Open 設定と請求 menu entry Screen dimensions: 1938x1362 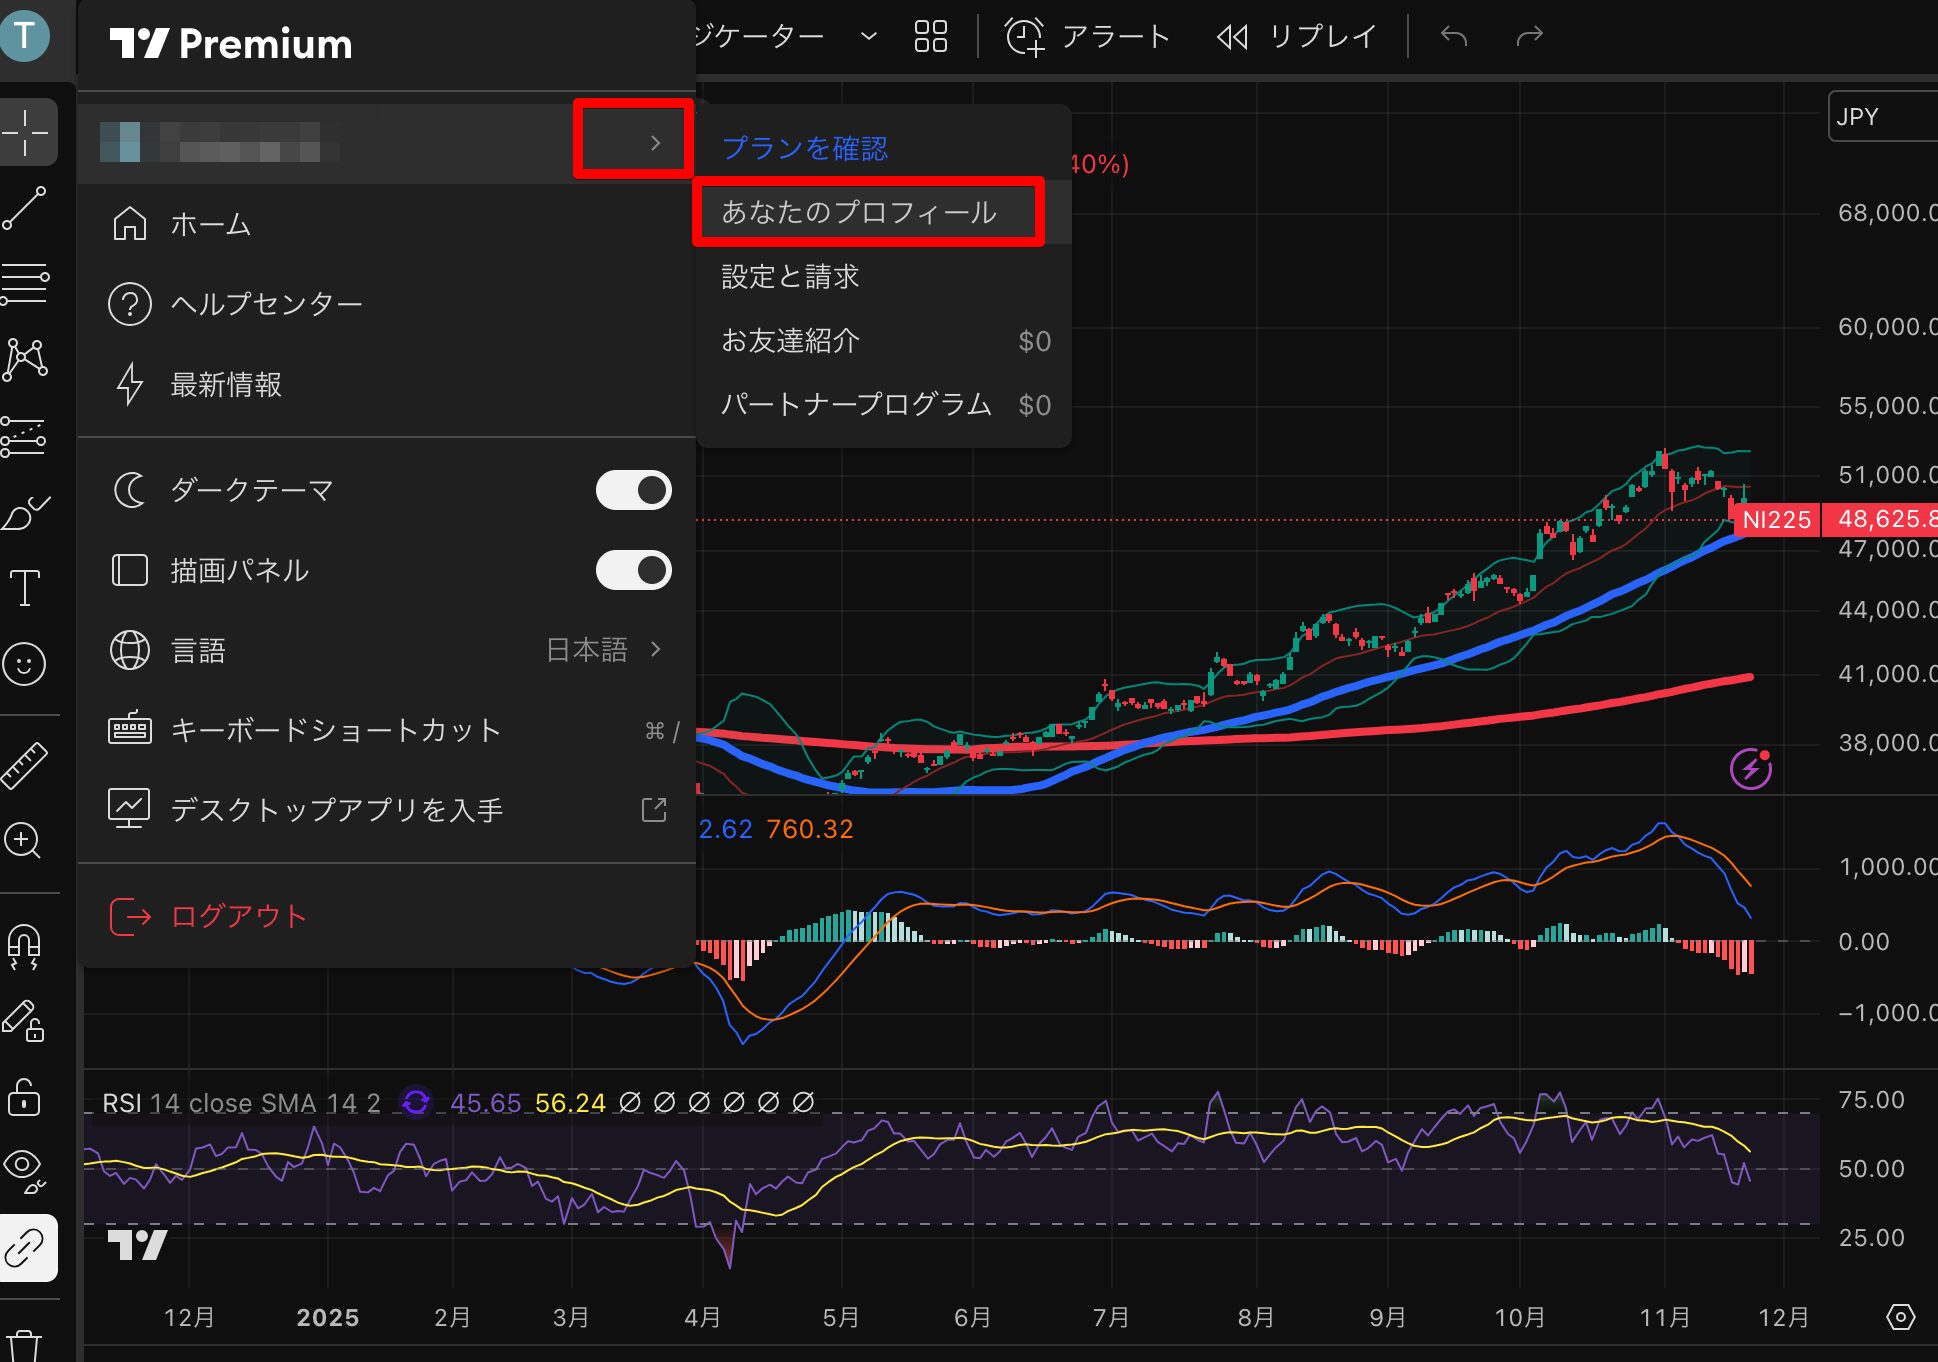[x=790, y=277]
